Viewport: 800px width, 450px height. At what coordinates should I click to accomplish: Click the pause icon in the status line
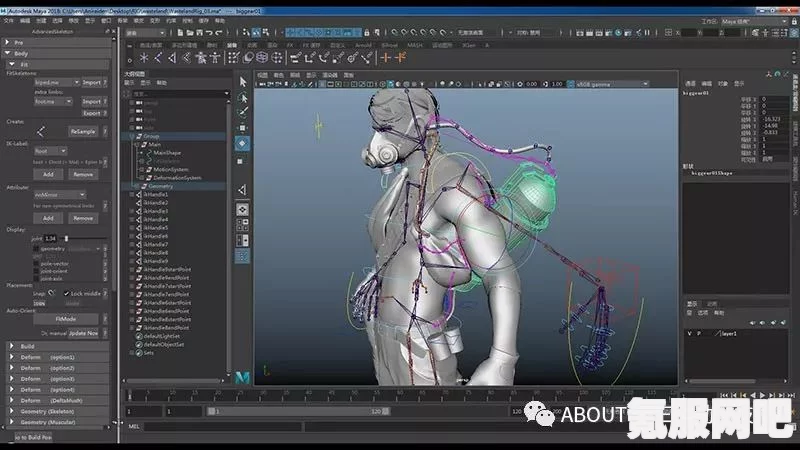point(647,33)
